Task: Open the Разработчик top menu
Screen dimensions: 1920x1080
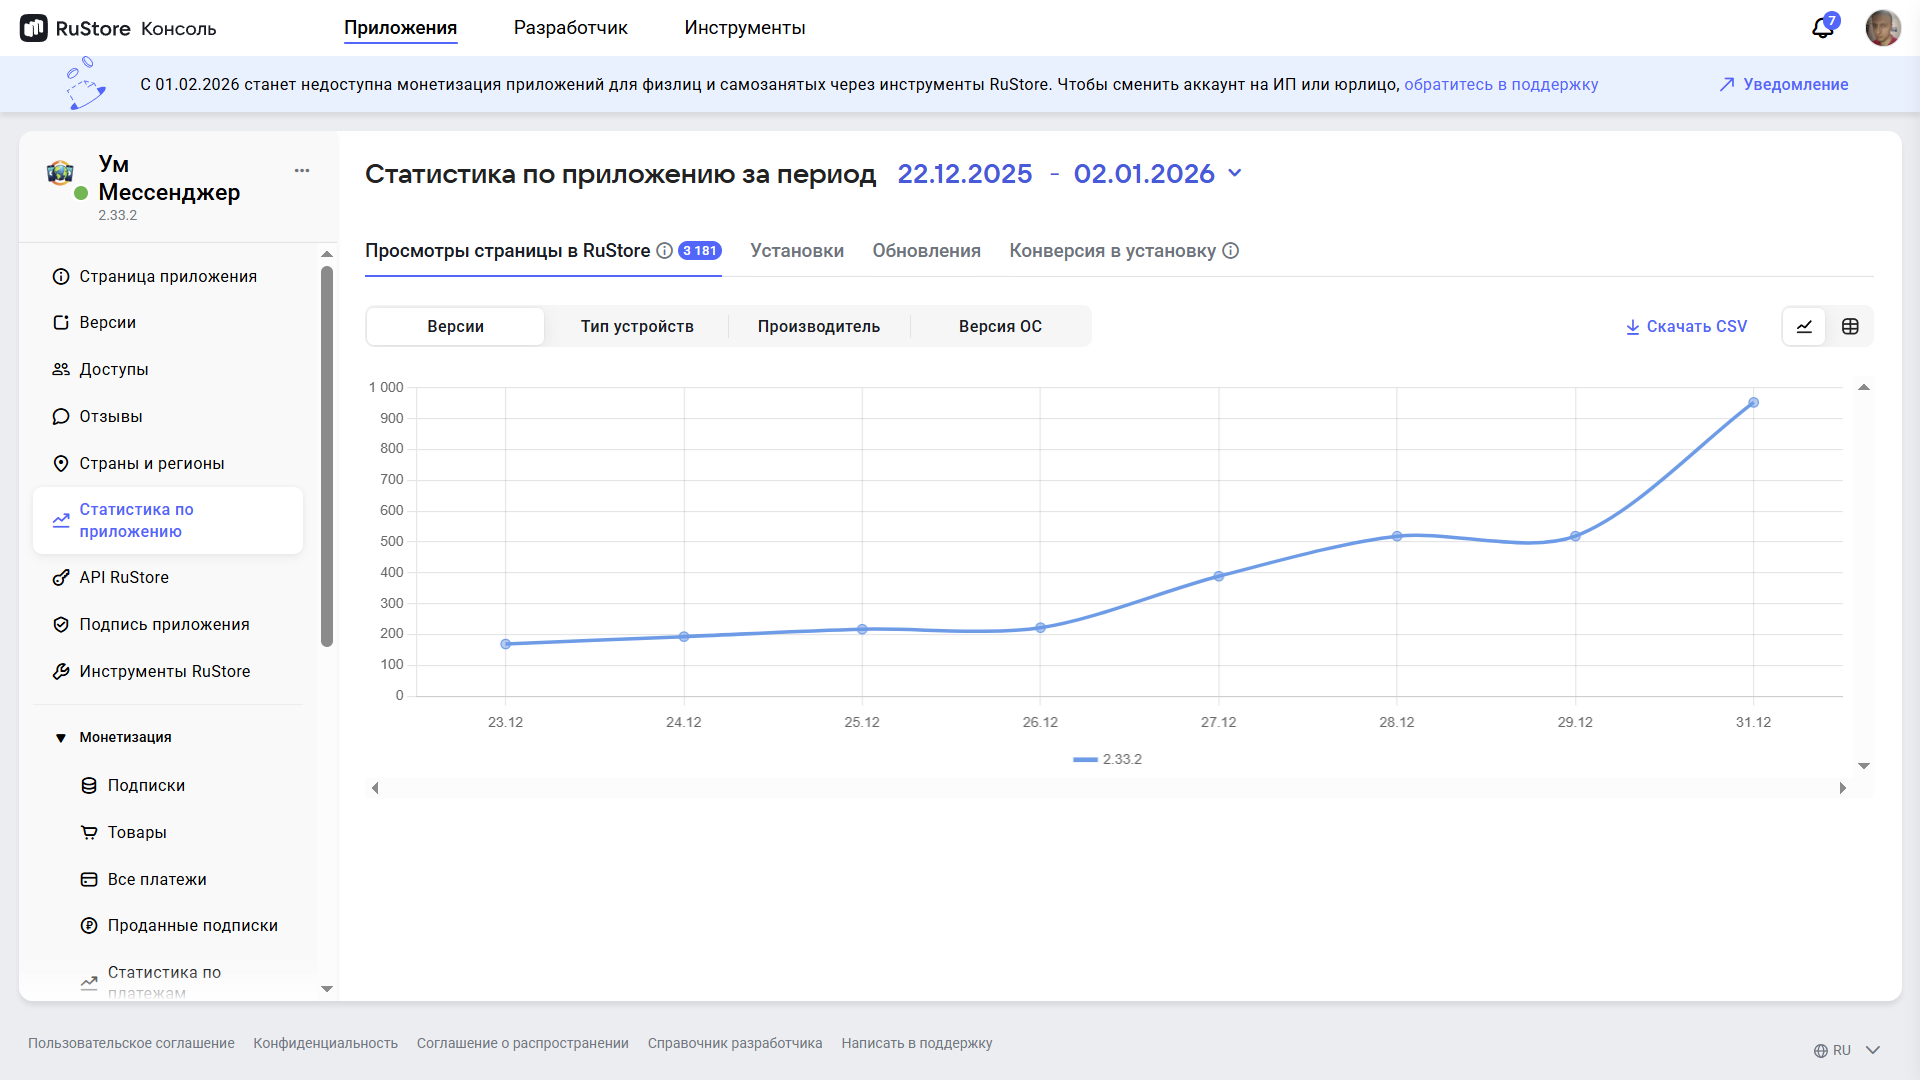Action: coord(570,28)
